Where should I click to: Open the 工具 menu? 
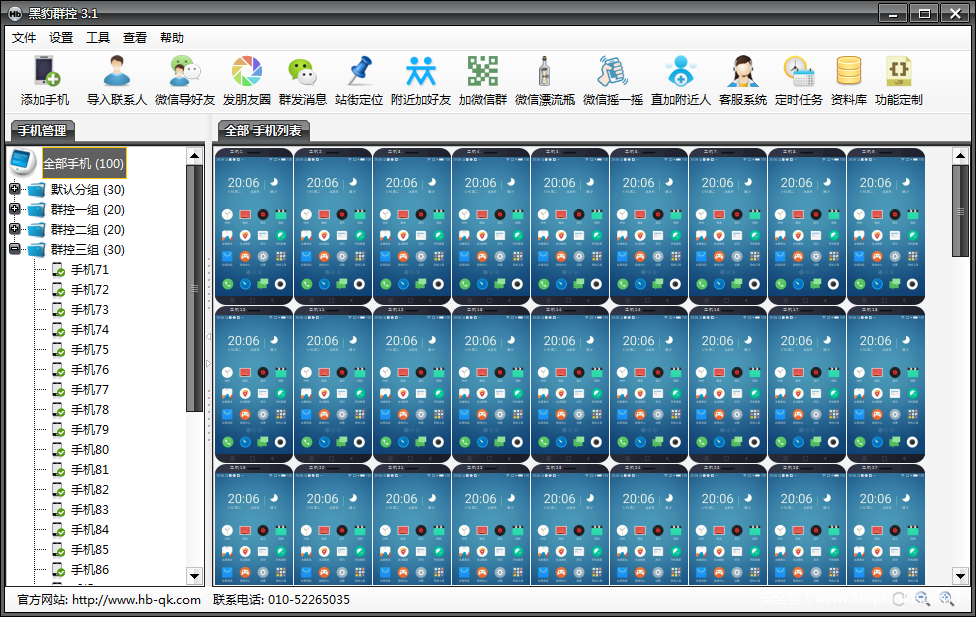click(x=98, y=38)
